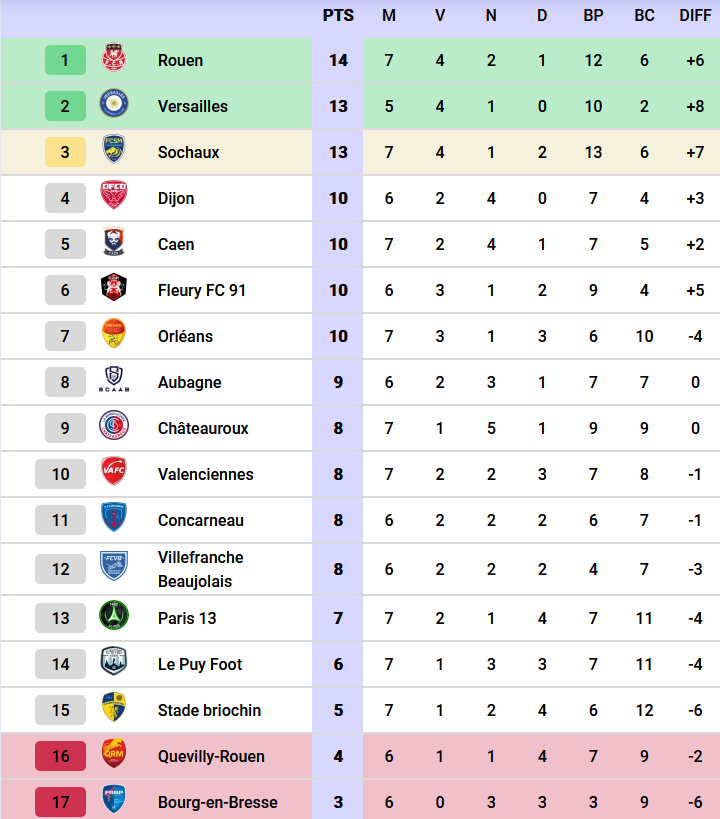720x819 pixels.
Task: Select the Villefranche Beaujolais team name
Action: pos(201,569)
